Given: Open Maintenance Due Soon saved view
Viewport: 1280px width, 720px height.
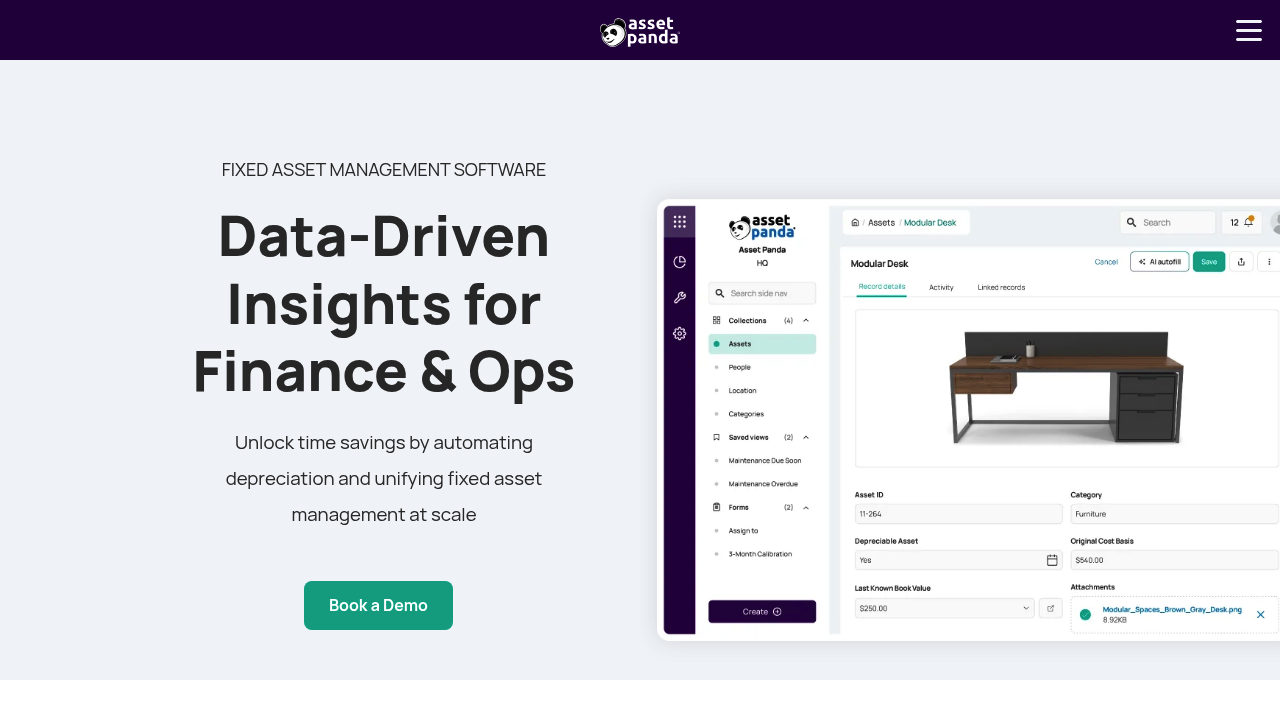Looking at the screenshot, I should 764,460.
